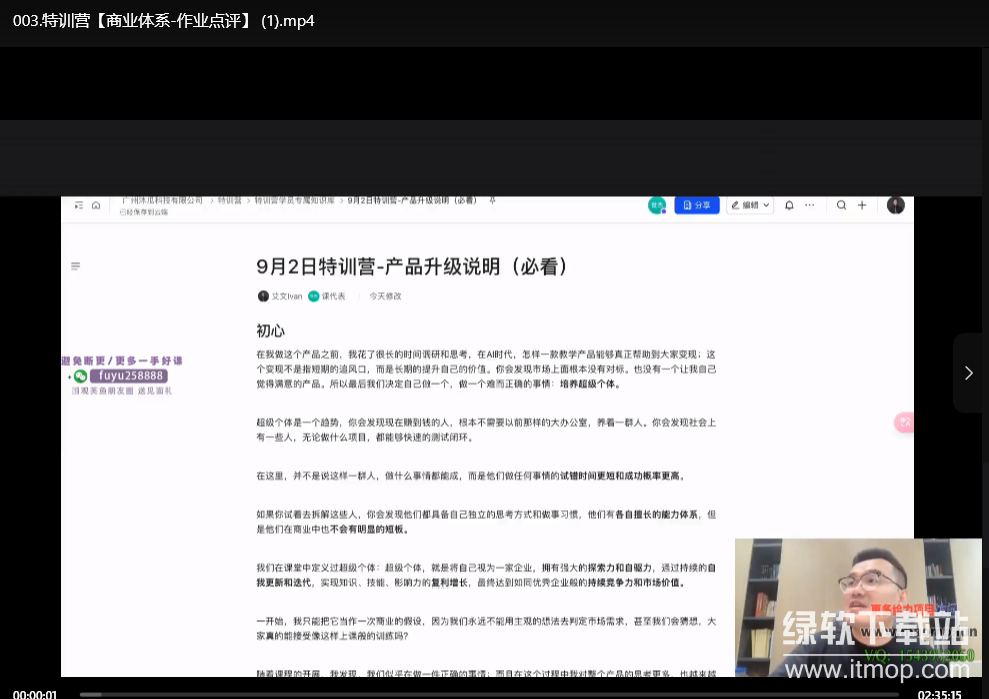Click the 今天修改 modified label

coord(385,297)
